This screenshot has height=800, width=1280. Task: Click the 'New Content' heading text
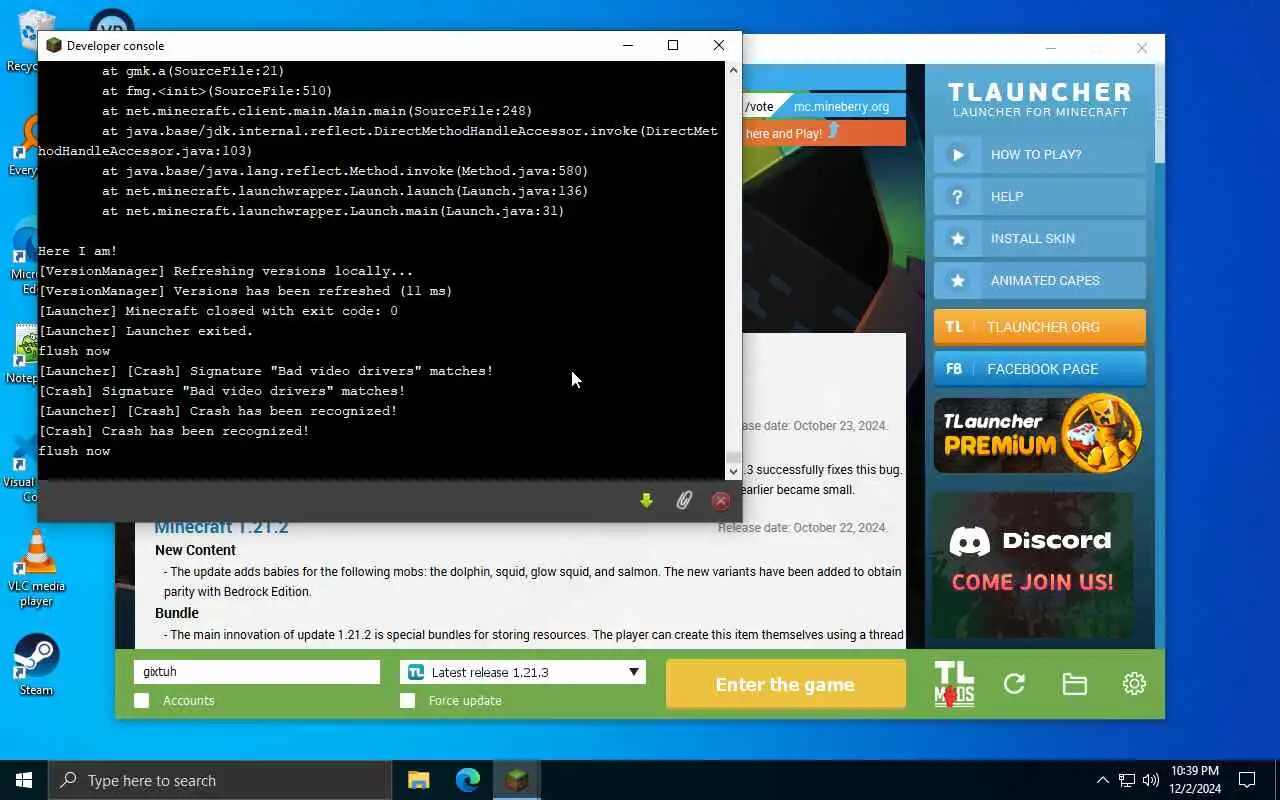tap(195, 550)
